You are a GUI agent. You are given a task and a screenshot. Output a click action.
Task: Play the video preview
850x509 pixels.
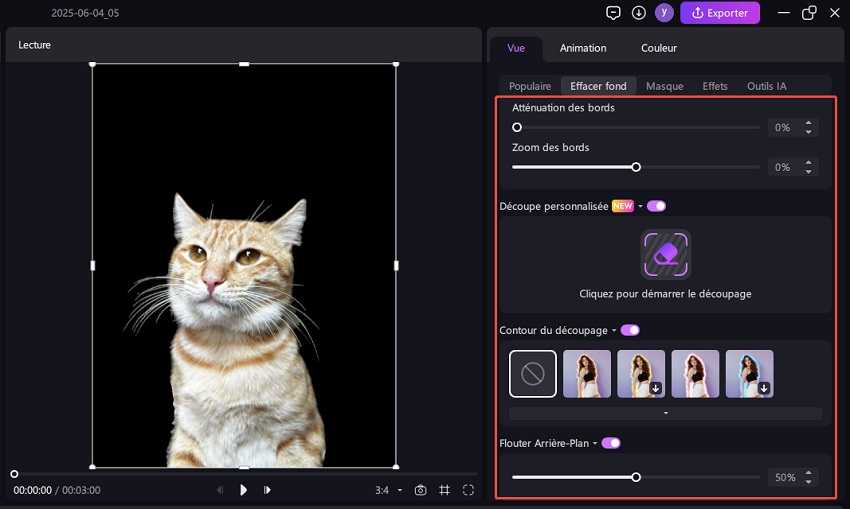[243, 490]
